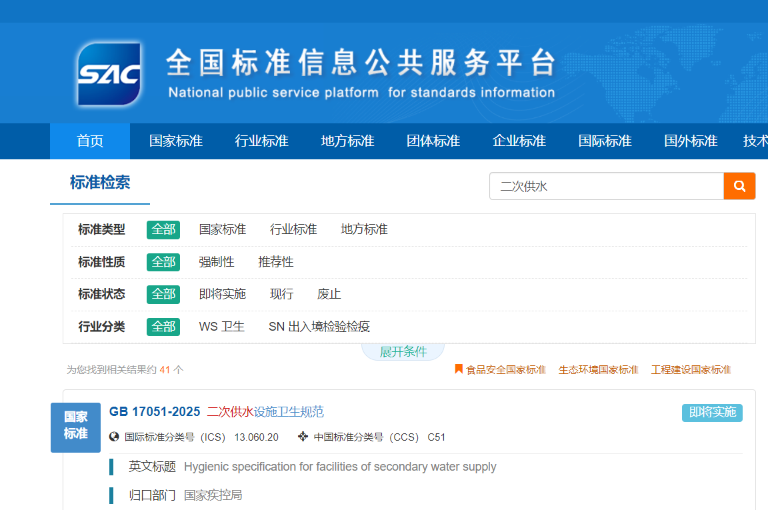Click the 国家疾控局 department text
This screenshot has height=510, width=768.
click(213, 495)
